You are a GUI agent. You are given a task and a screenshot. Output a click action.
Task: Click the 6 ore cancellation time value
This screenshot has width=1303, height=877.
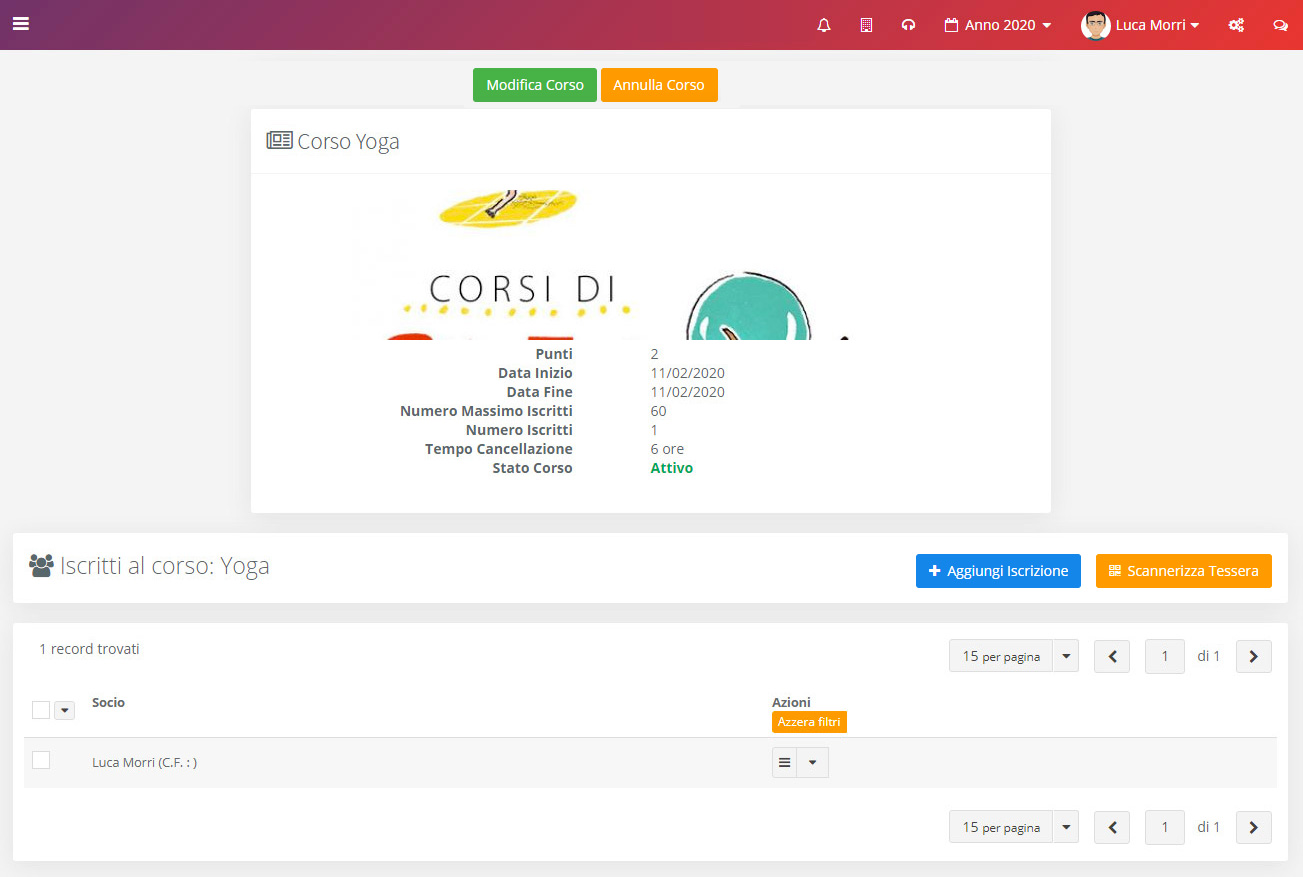click(x=667, y=449)
